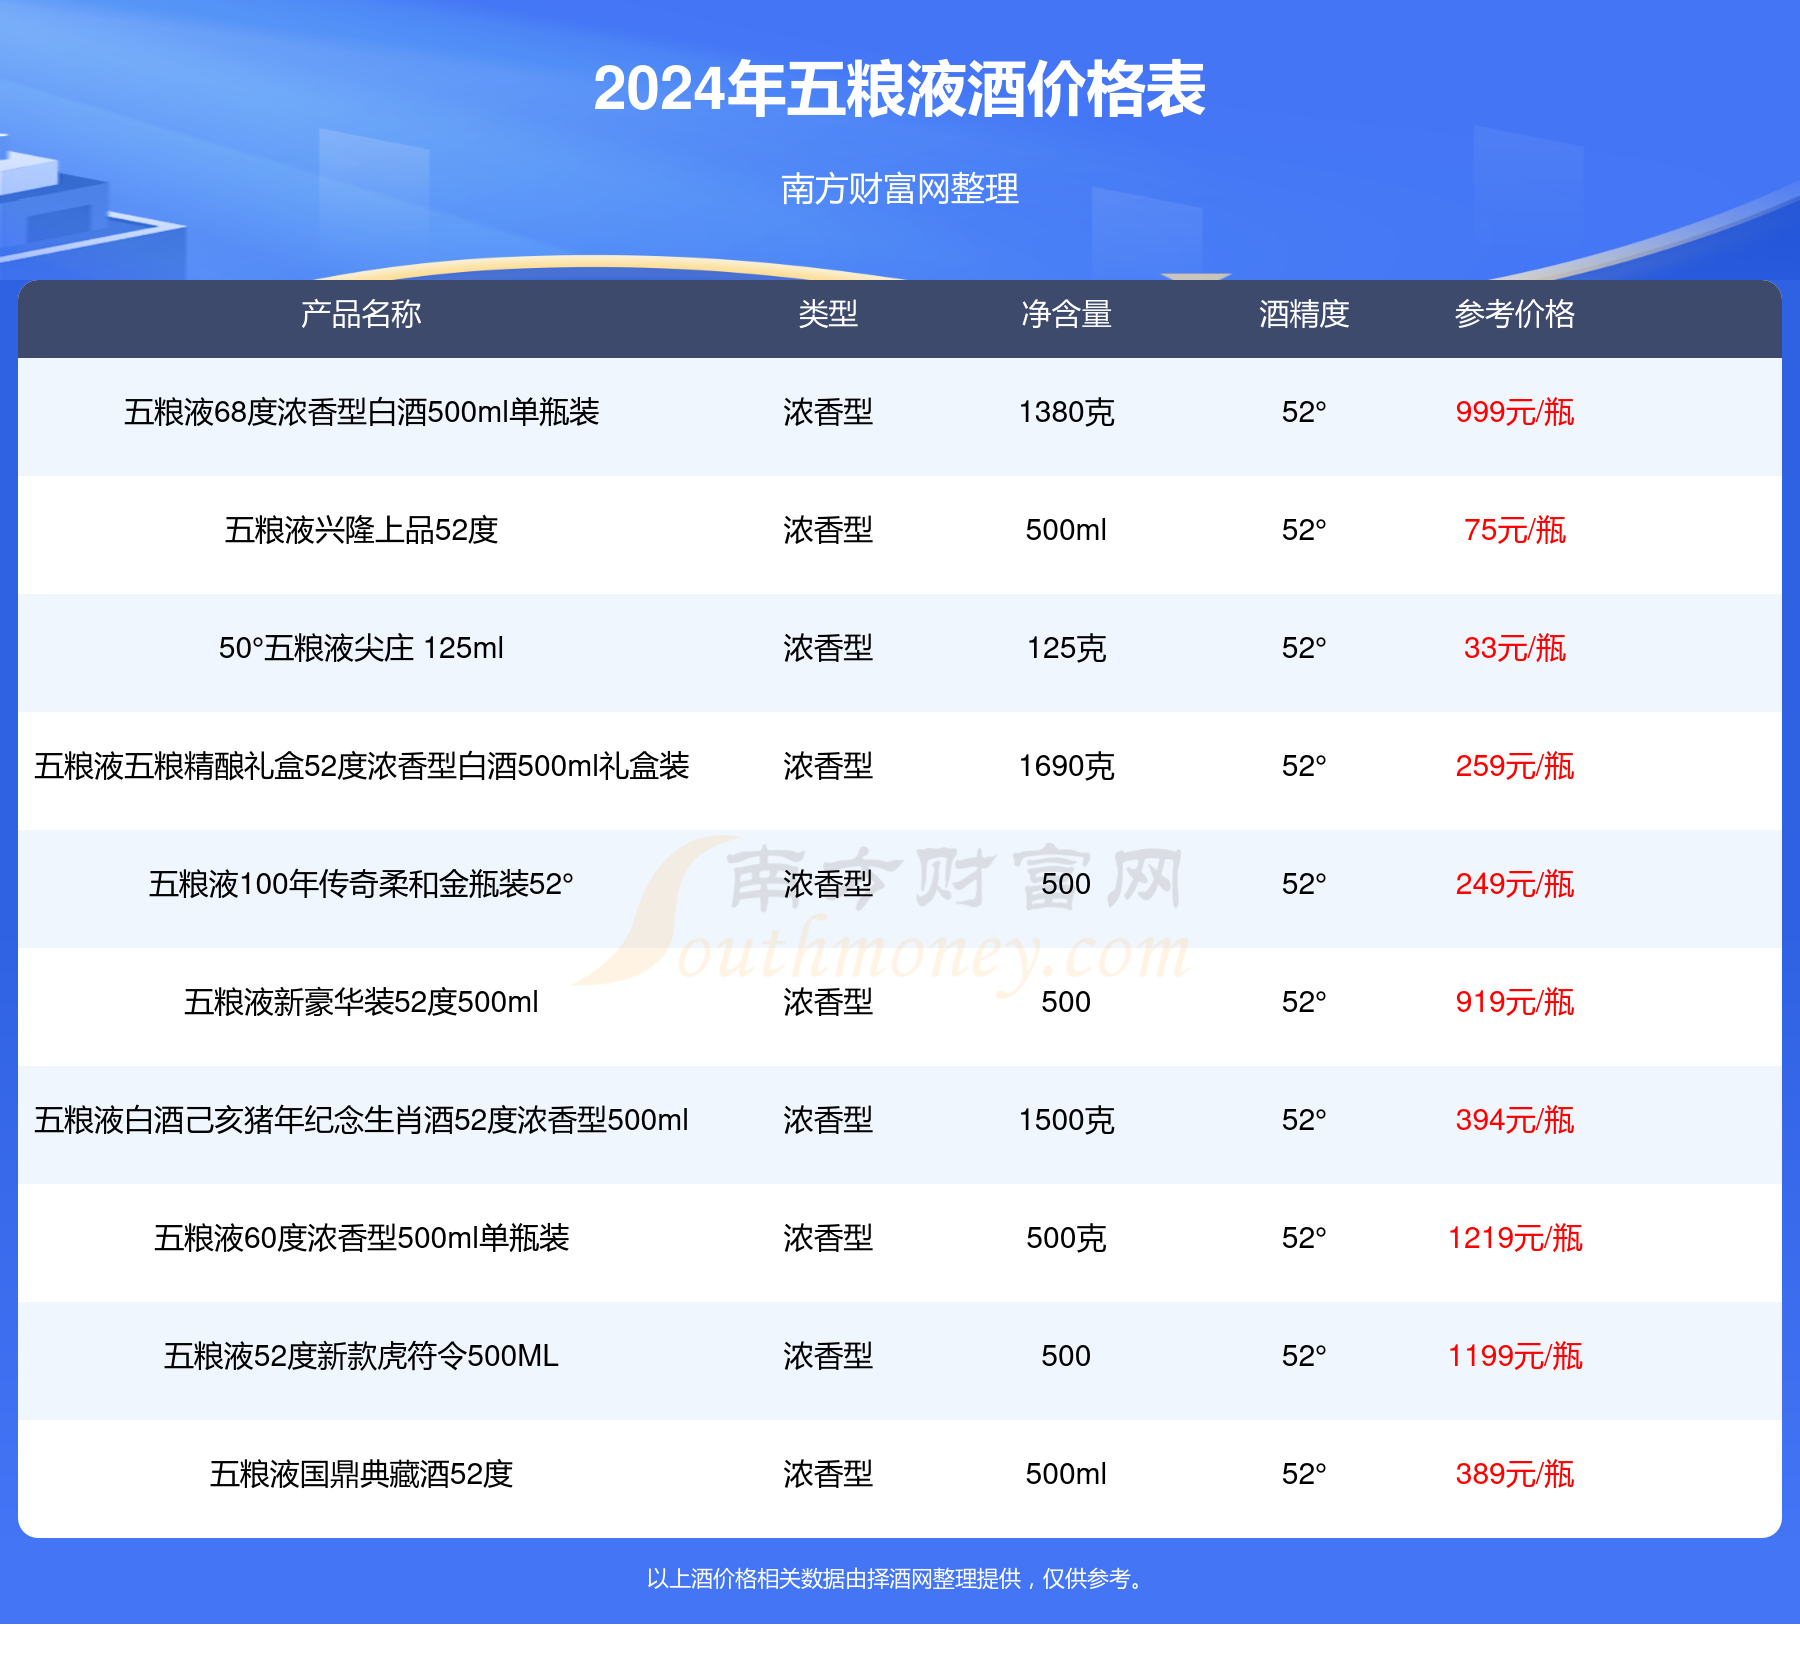
Task: Click 浓香型 in the 虎符令 row
Action: click(828, 1356)
